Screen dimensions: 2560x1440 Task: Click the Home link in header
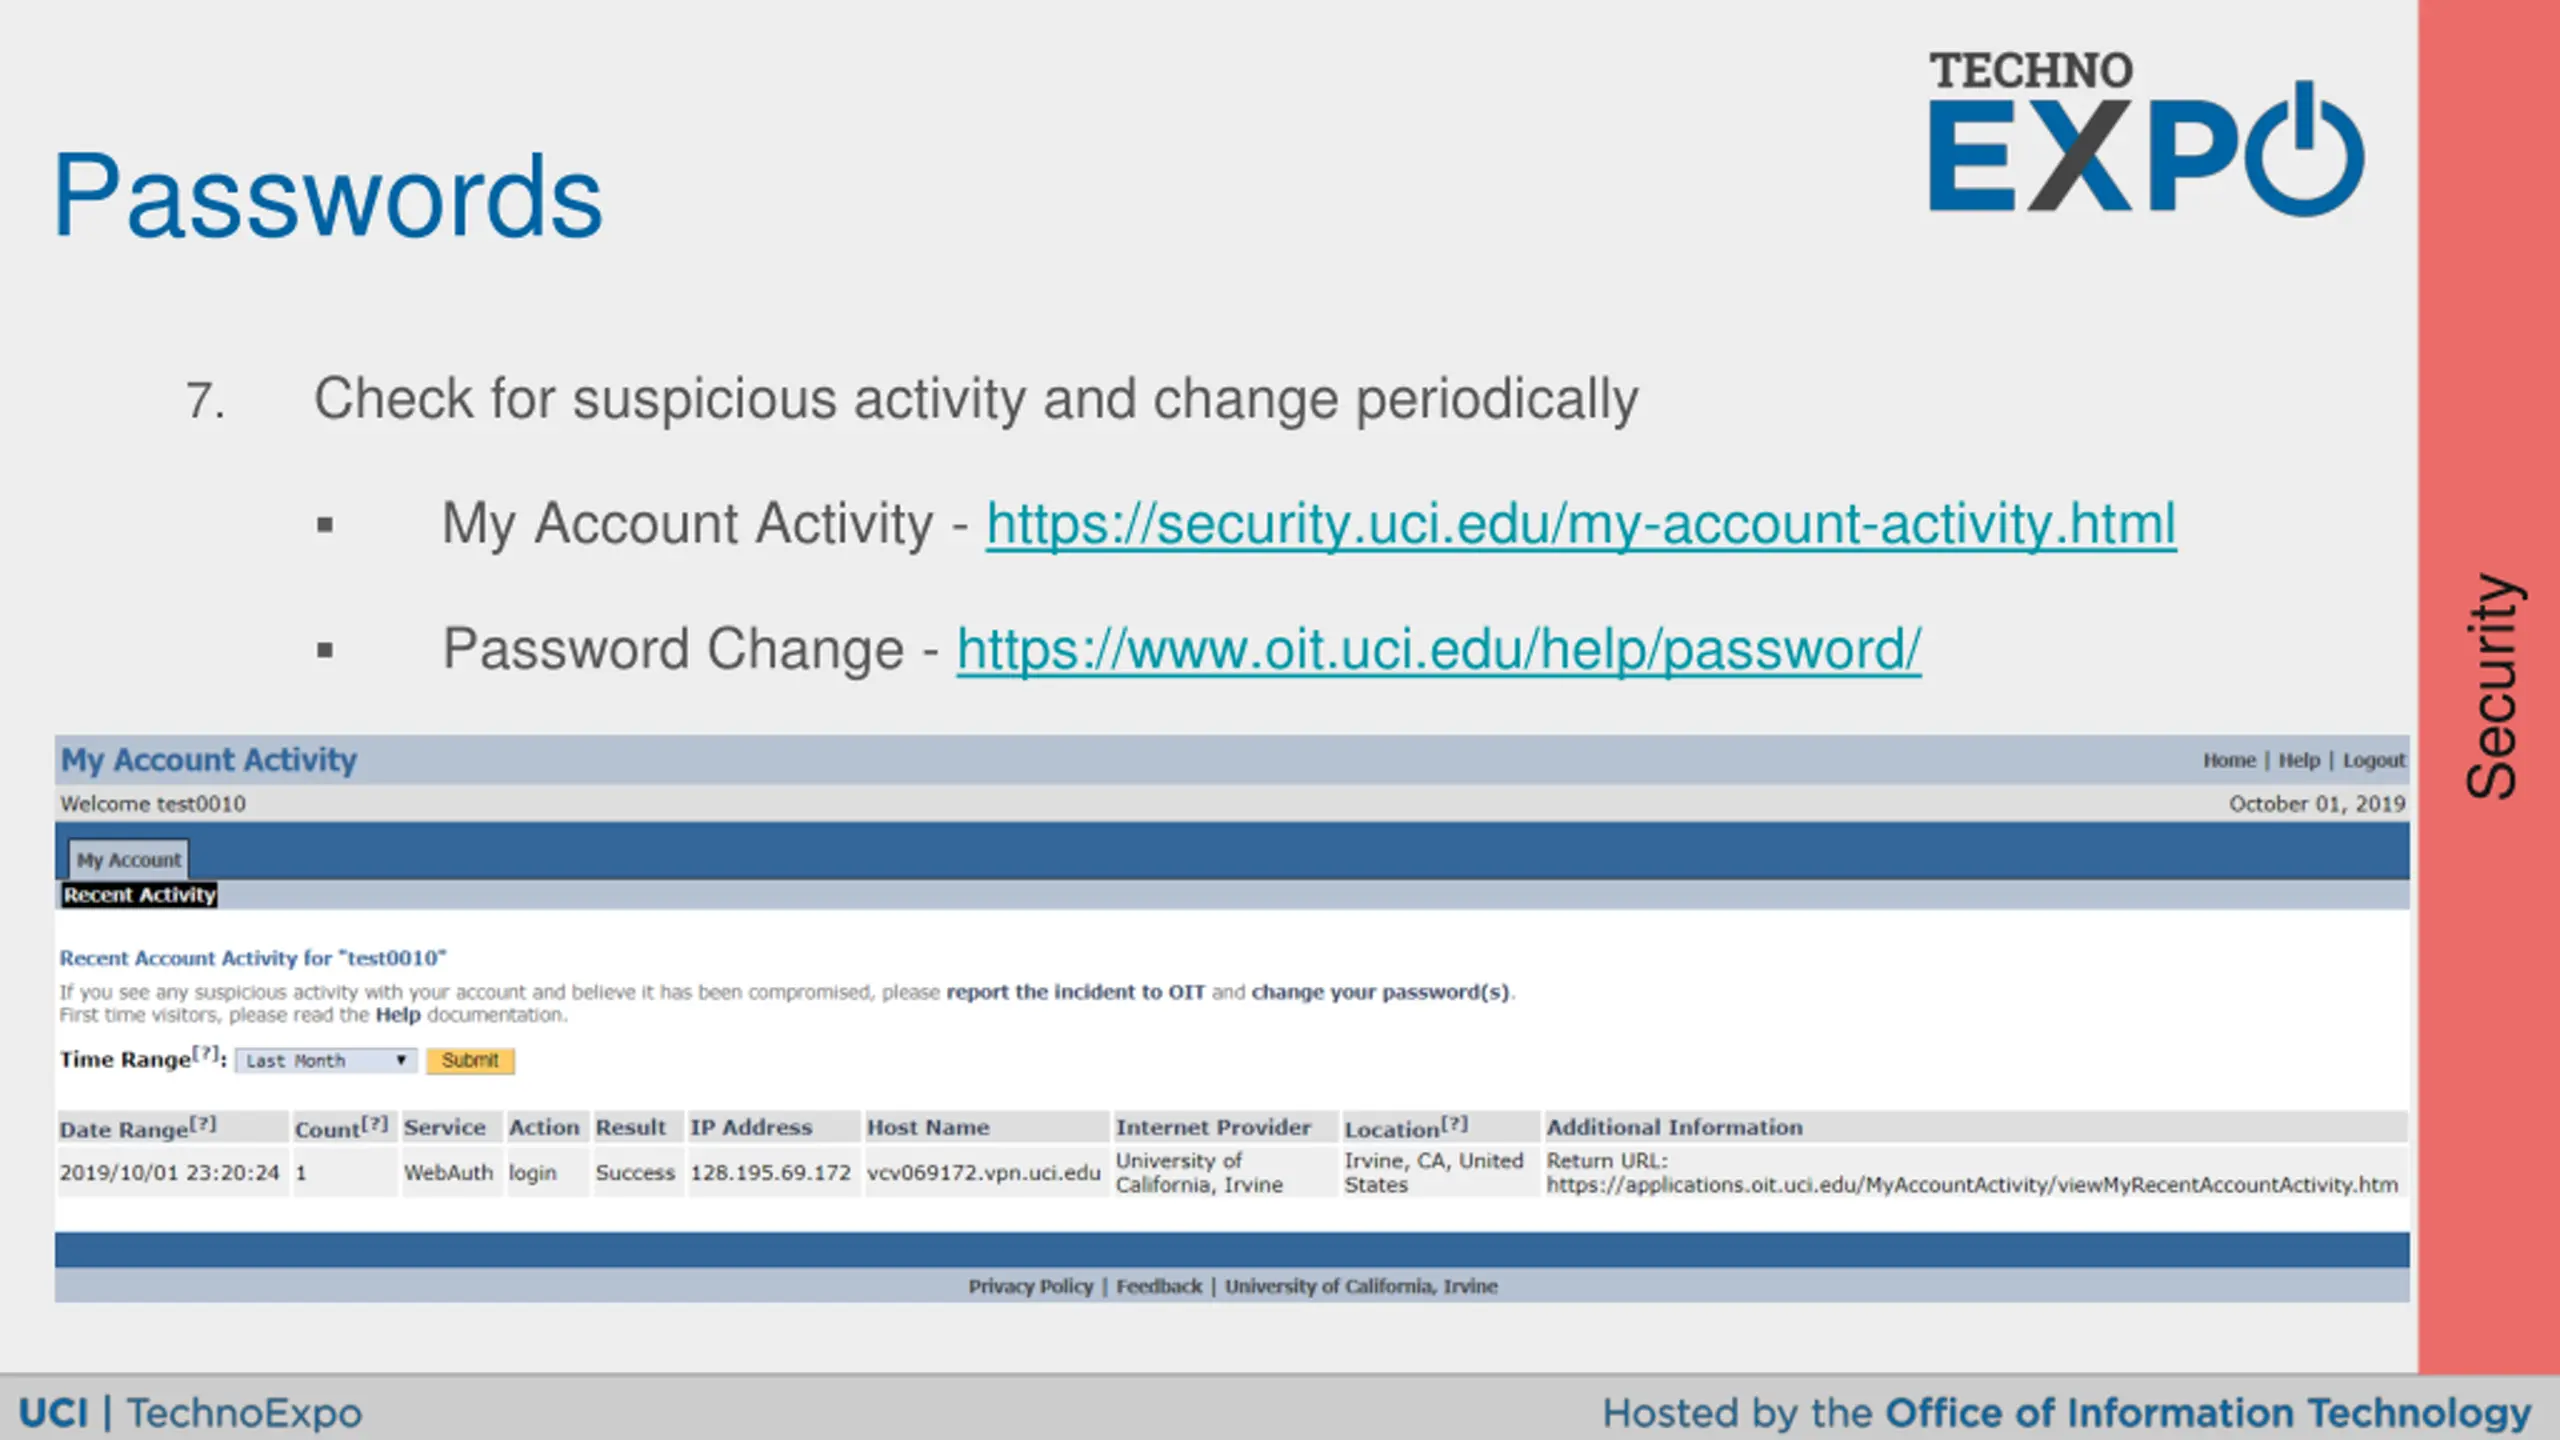point(2229,760)
